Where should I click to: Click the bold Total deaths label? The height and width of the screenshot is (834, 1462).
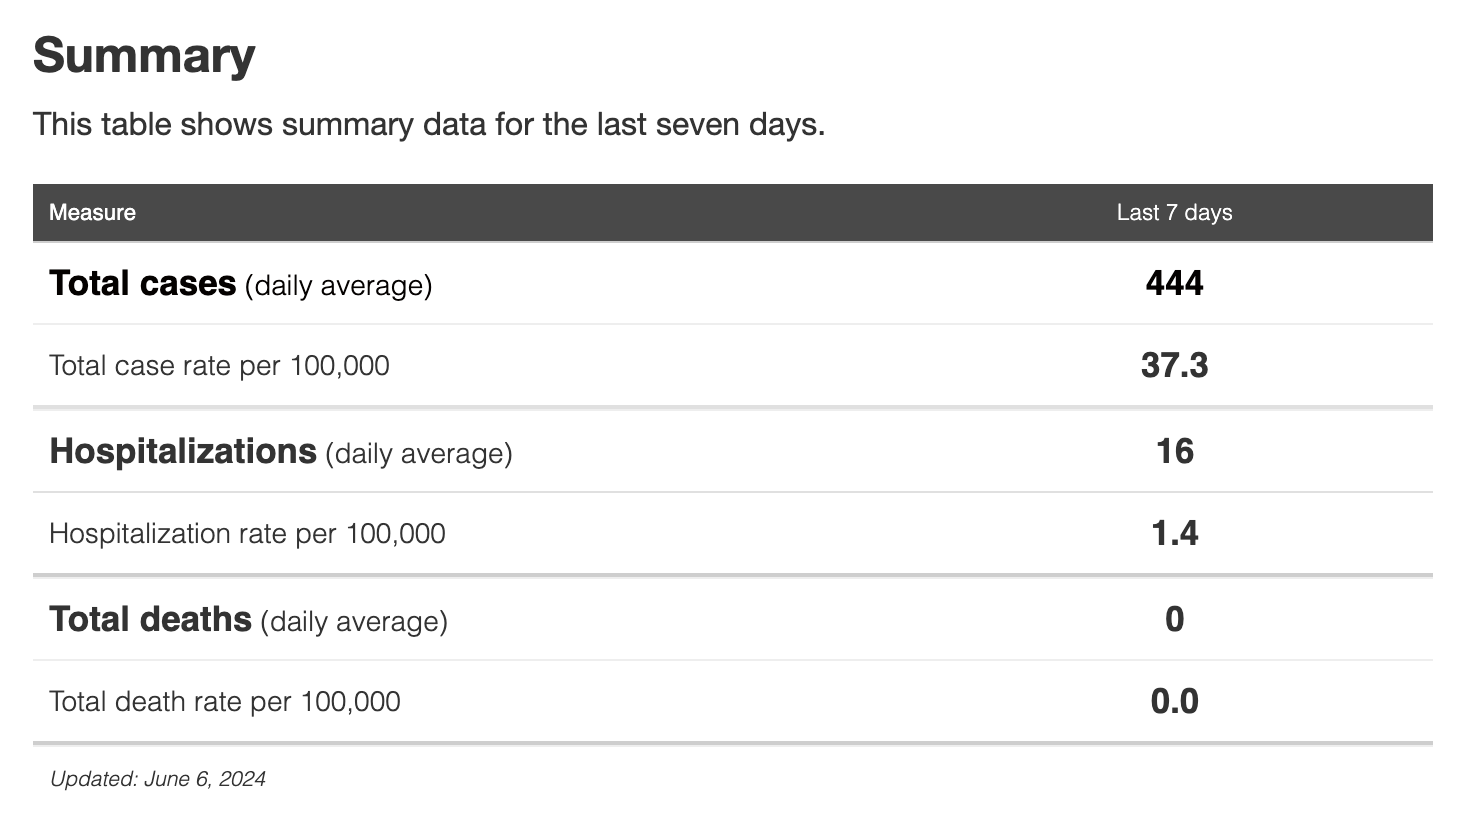click(150, 619)
